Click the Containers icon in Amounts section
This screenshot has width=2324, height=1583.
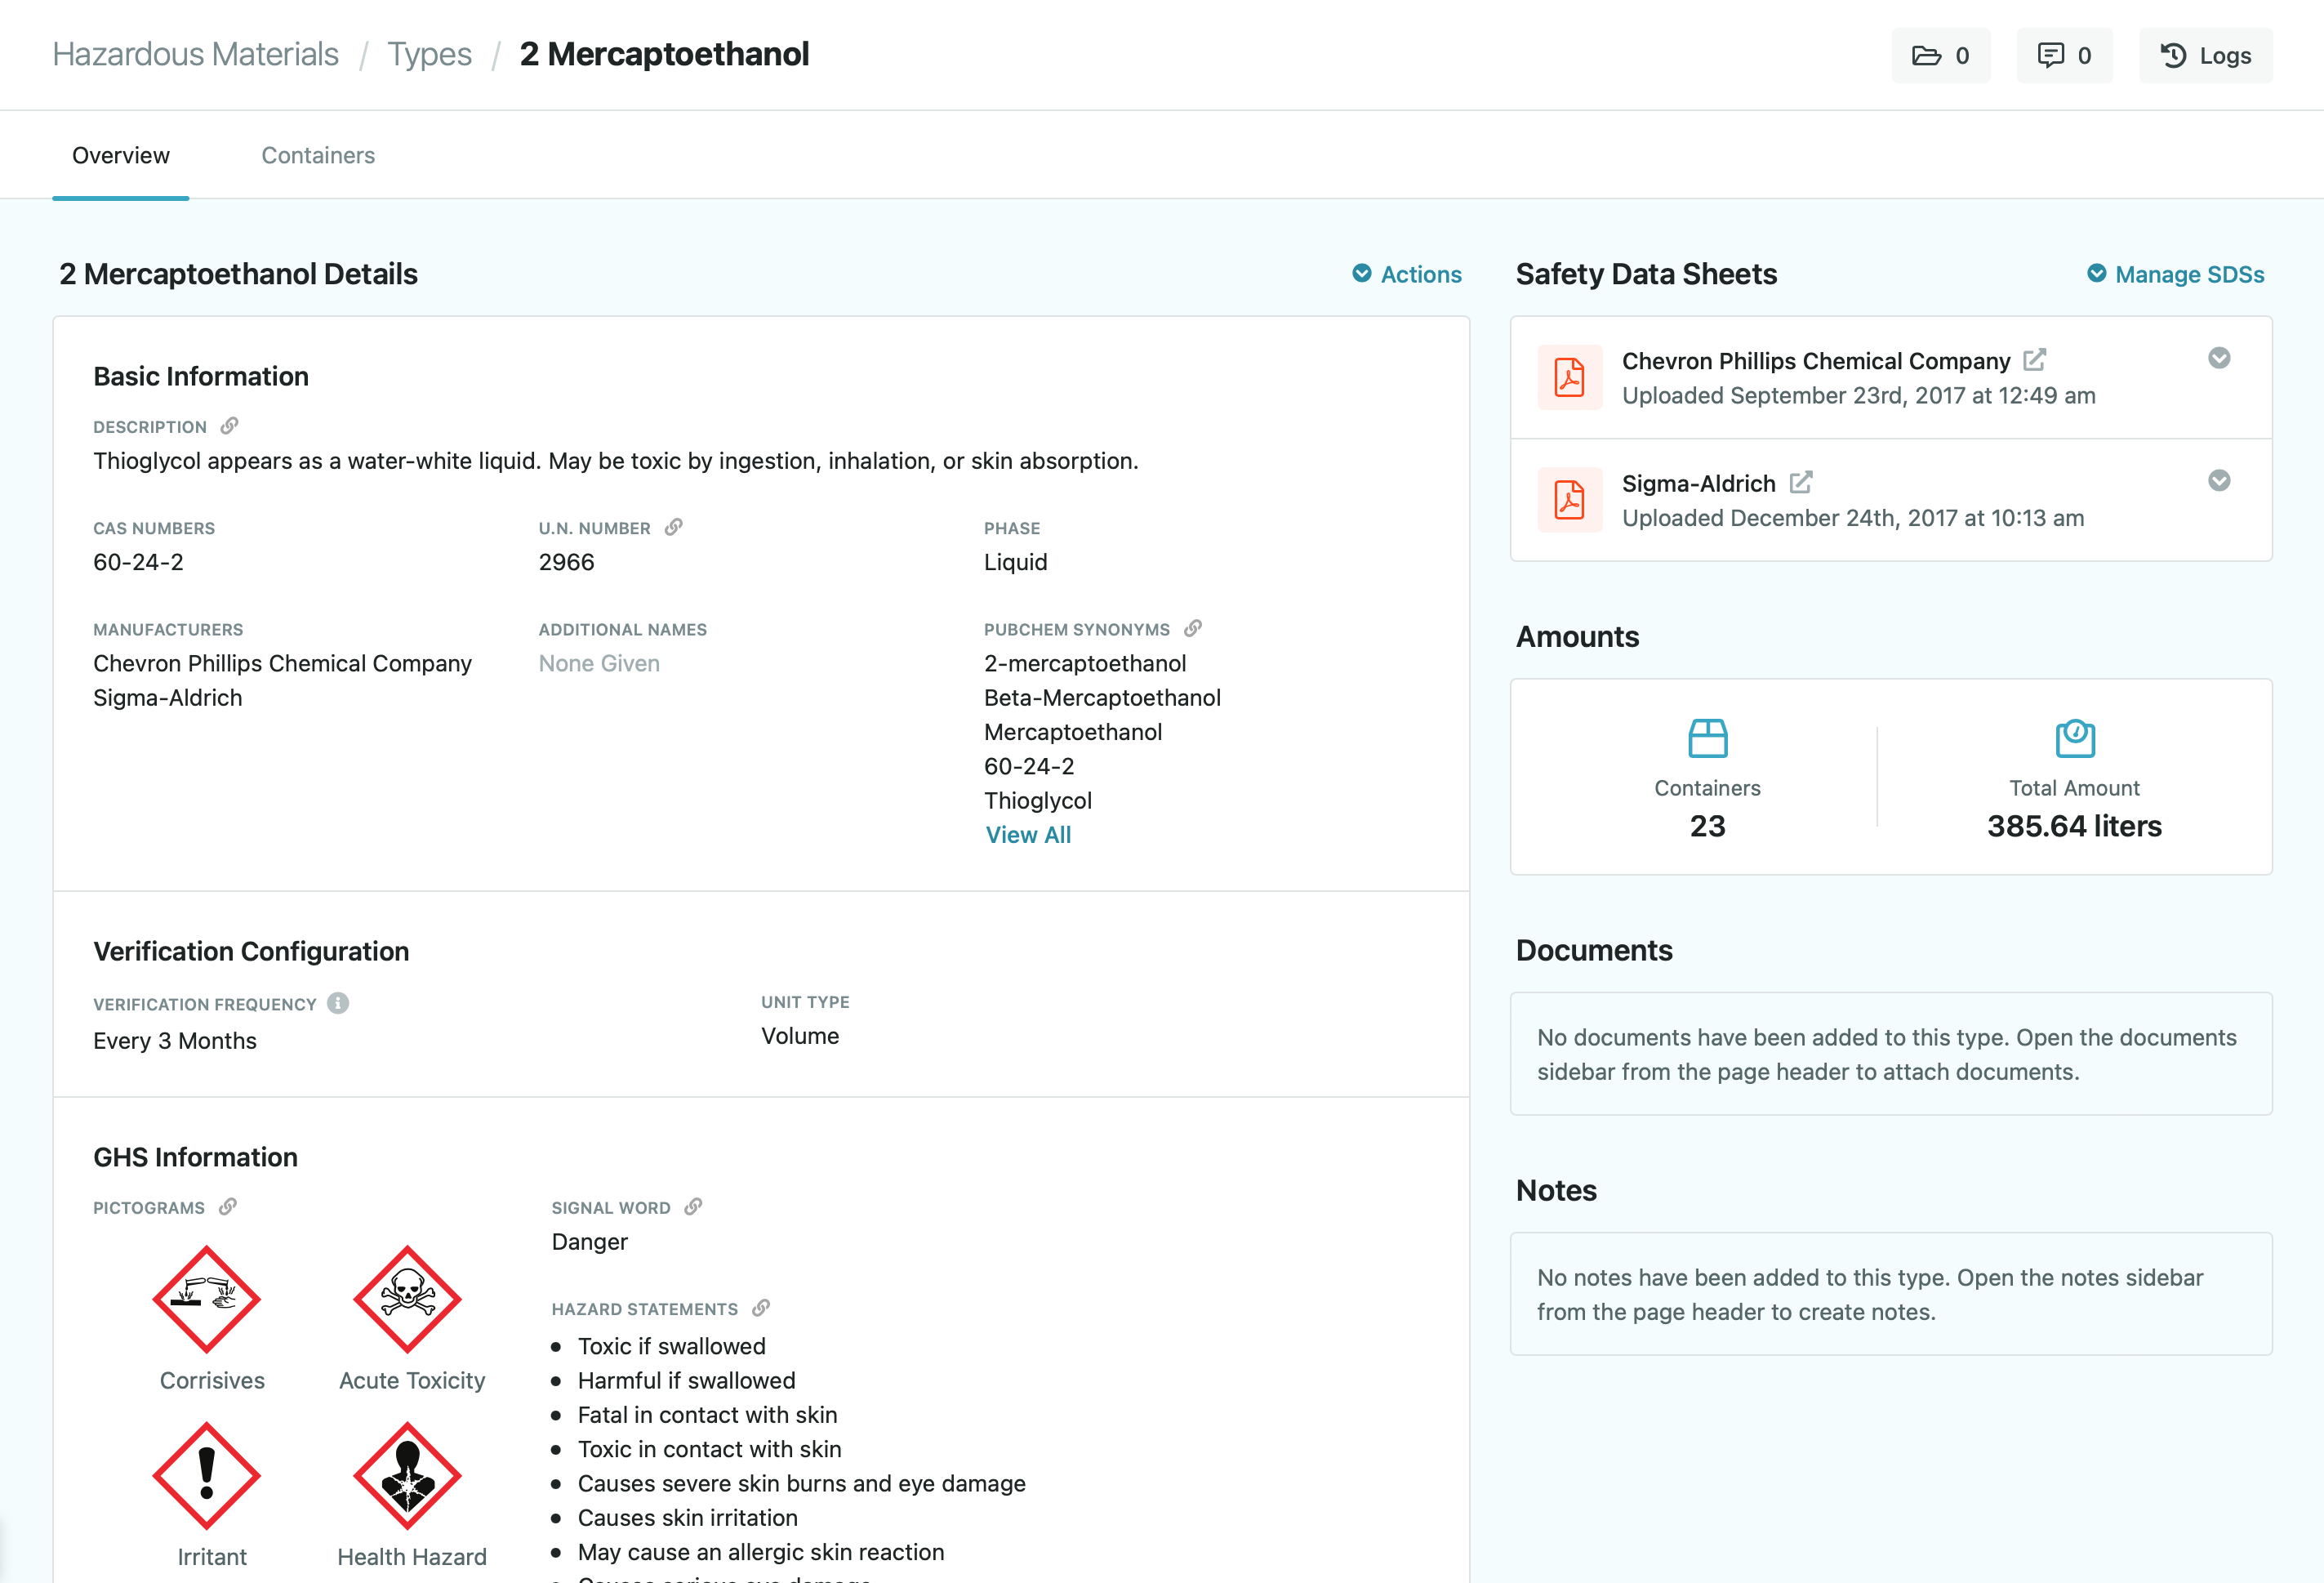(1707, 737)
